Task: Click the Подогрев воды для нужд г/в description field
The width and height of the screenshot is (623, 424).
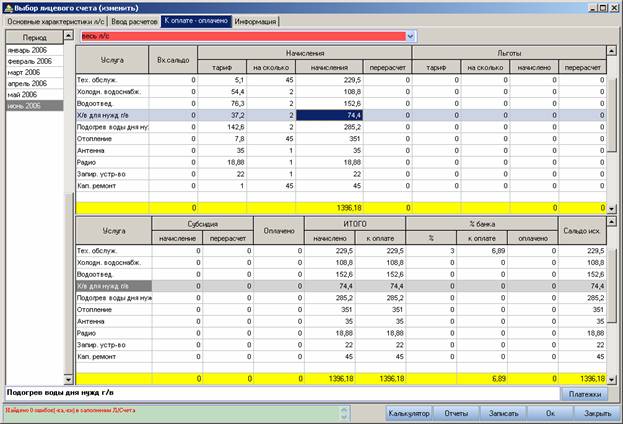Action: [282, 393]
